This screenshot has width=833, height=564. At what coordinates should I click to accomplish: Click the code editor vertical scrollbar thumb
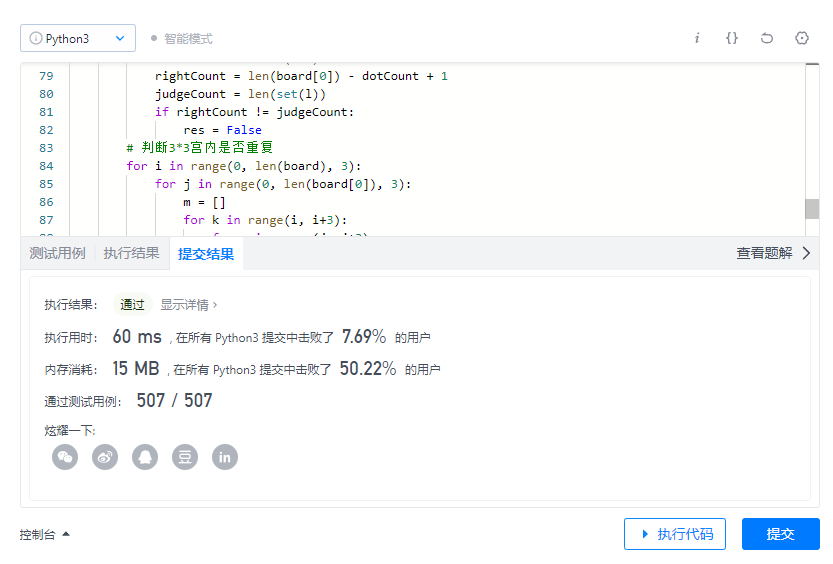(x=812, y=209)
